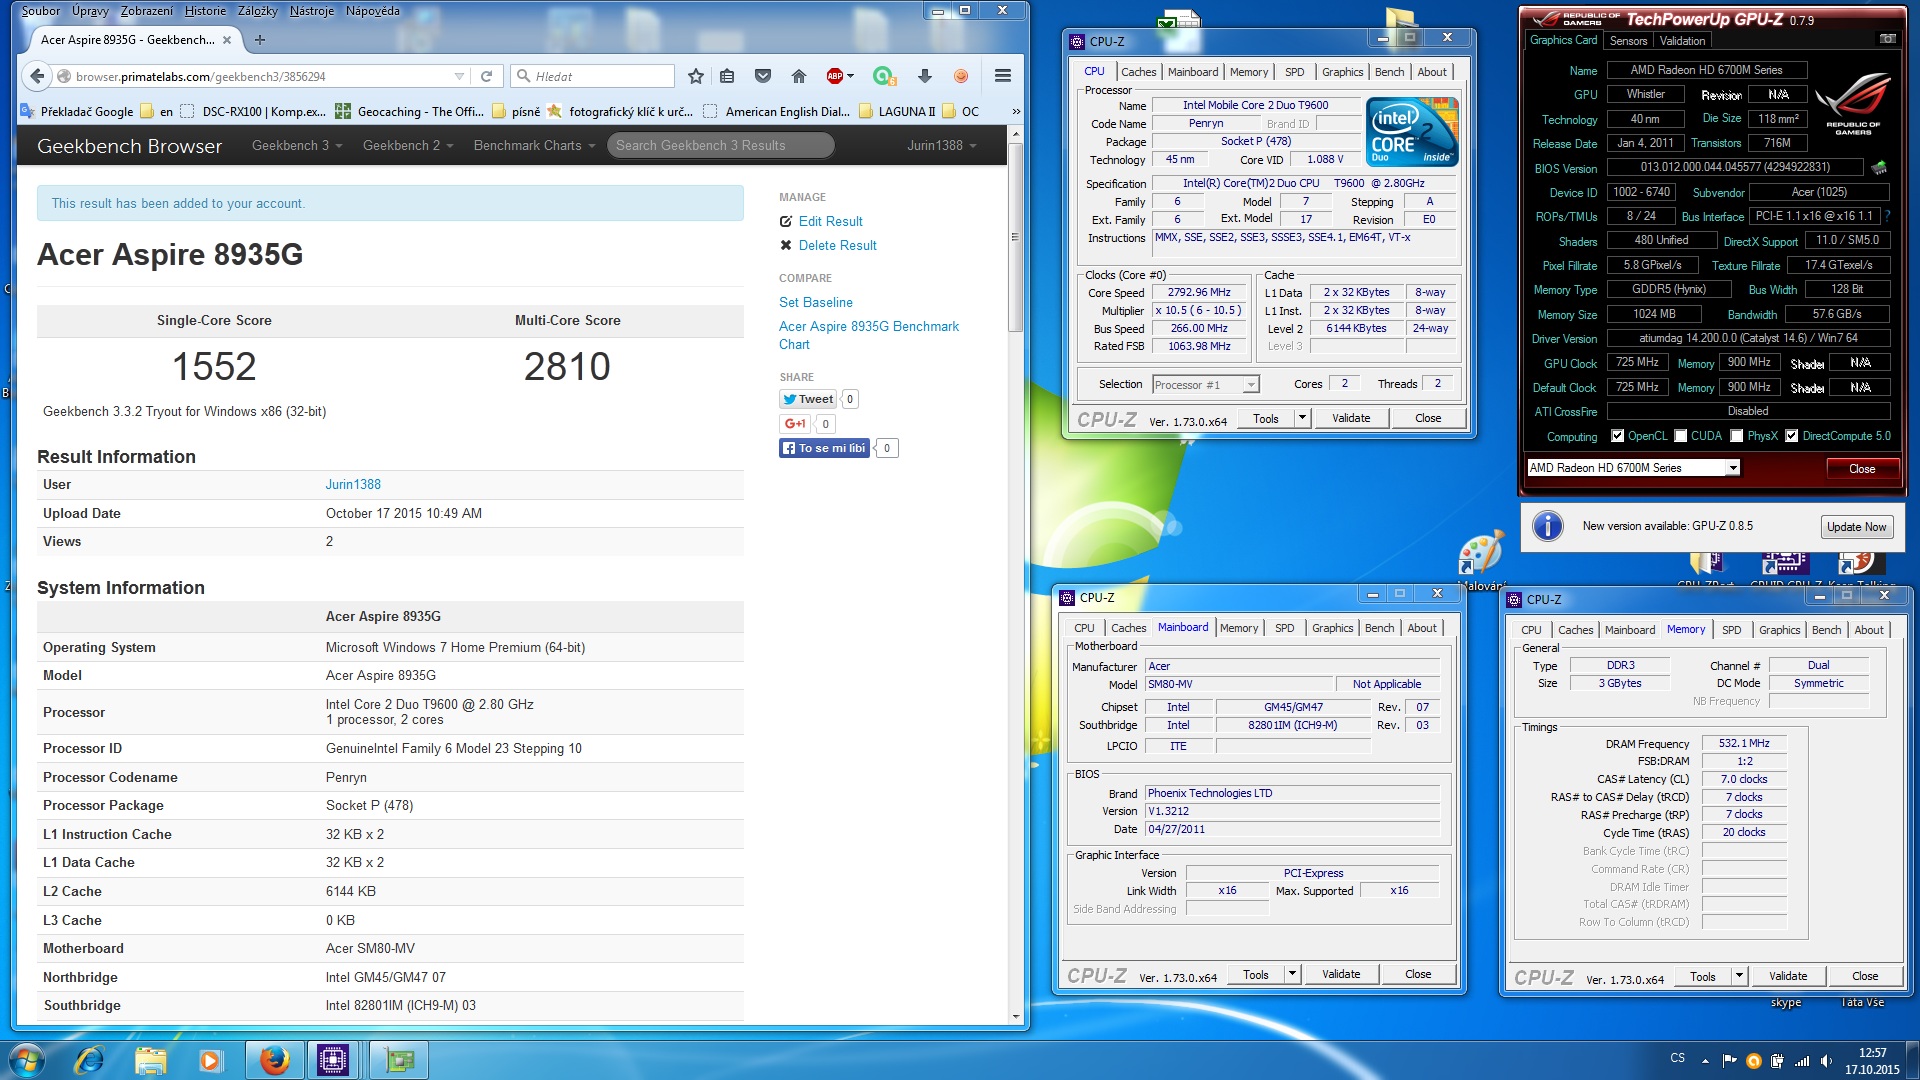
Task: Bookmark this page with the star icon
Action: pyautogui.click(x=696, y=76)
